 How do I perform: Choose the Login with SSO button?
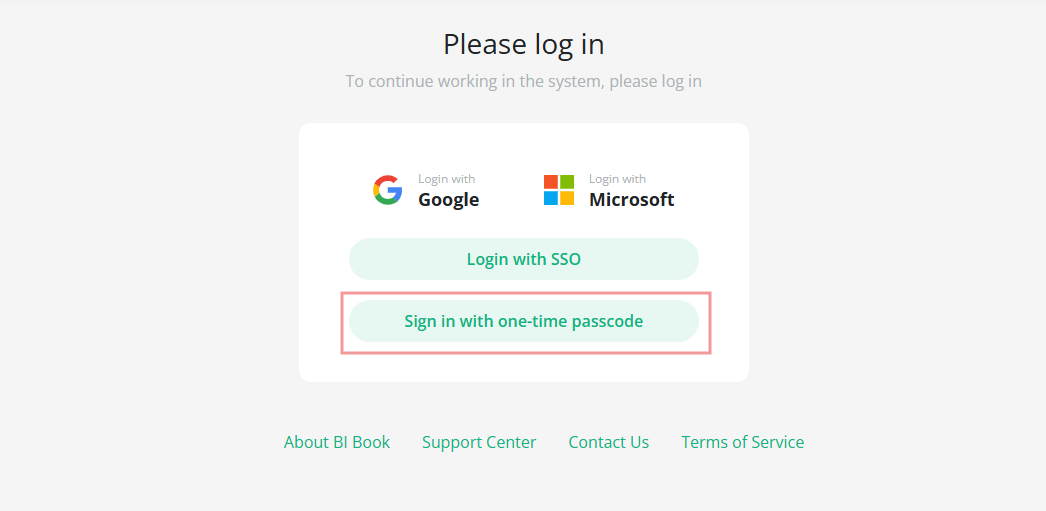pos(524,259)
